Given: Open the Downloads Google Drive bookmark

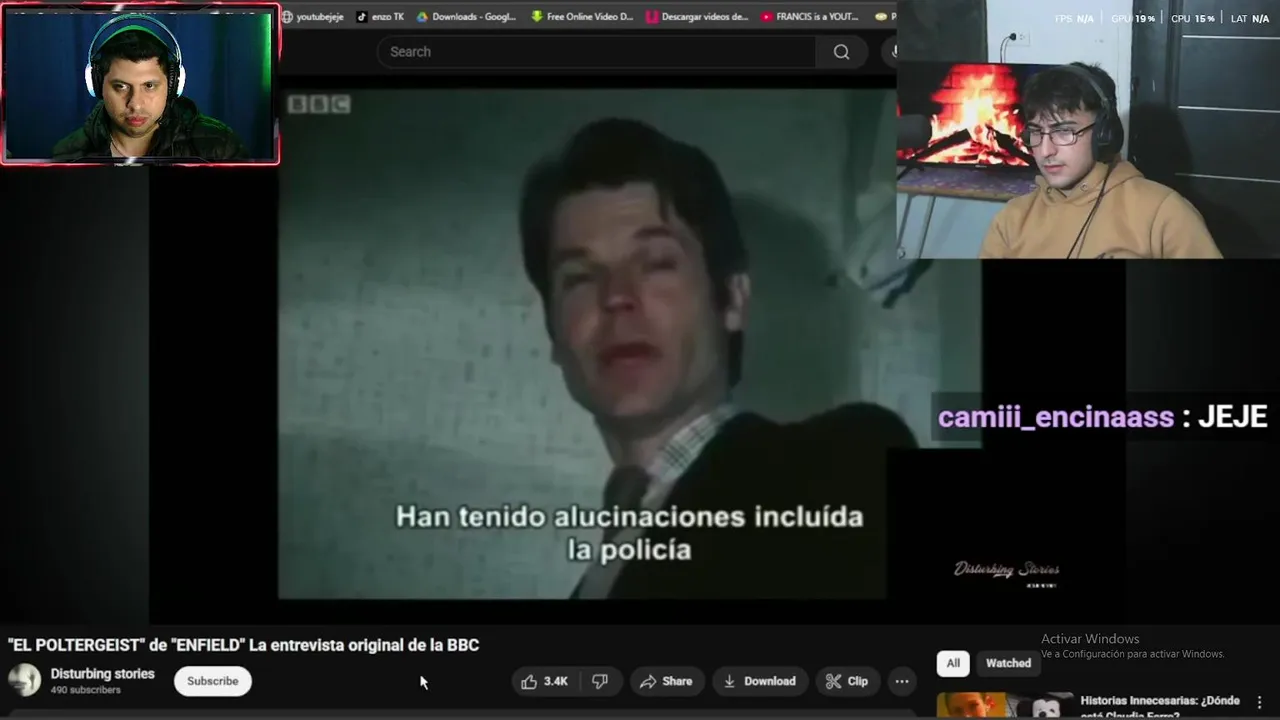Looking at the screenshot, I should [x=466, y=17].
